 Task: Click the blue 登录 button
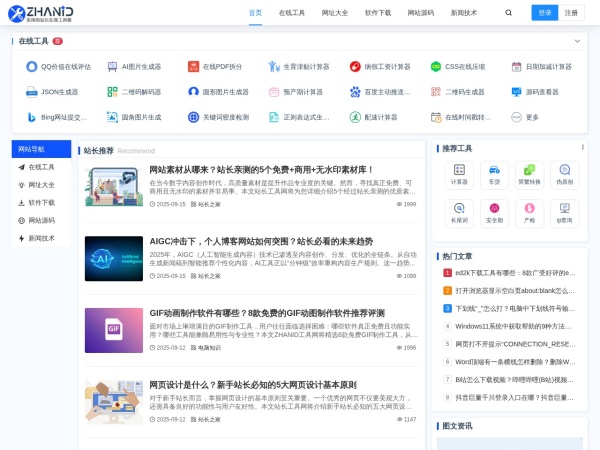(545, 13)
